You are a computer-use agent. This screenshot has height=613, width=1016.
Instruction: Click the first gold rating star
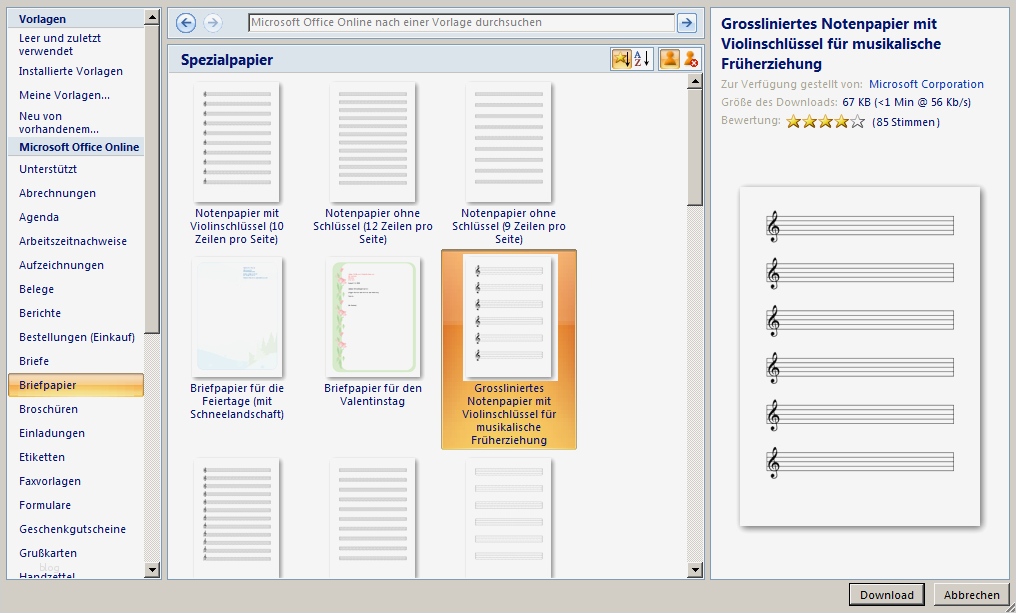(x=793, y=121)
